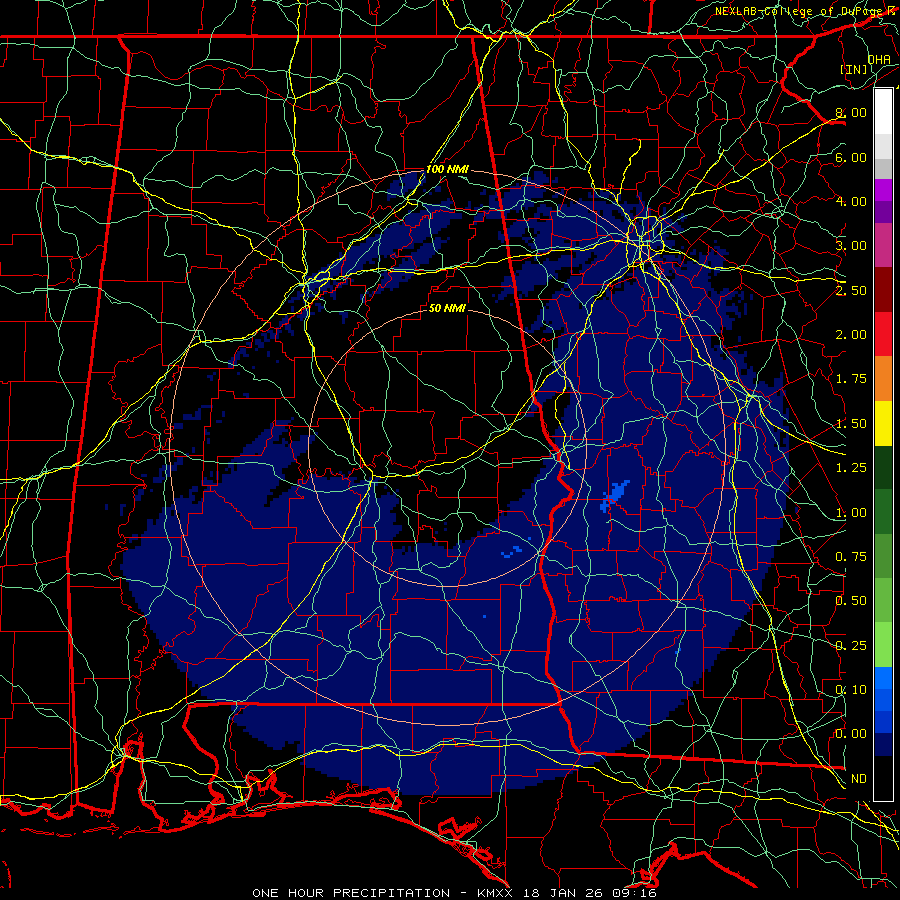Select the yellow legend swatch
900x900 pixels.
click(883, 423)
